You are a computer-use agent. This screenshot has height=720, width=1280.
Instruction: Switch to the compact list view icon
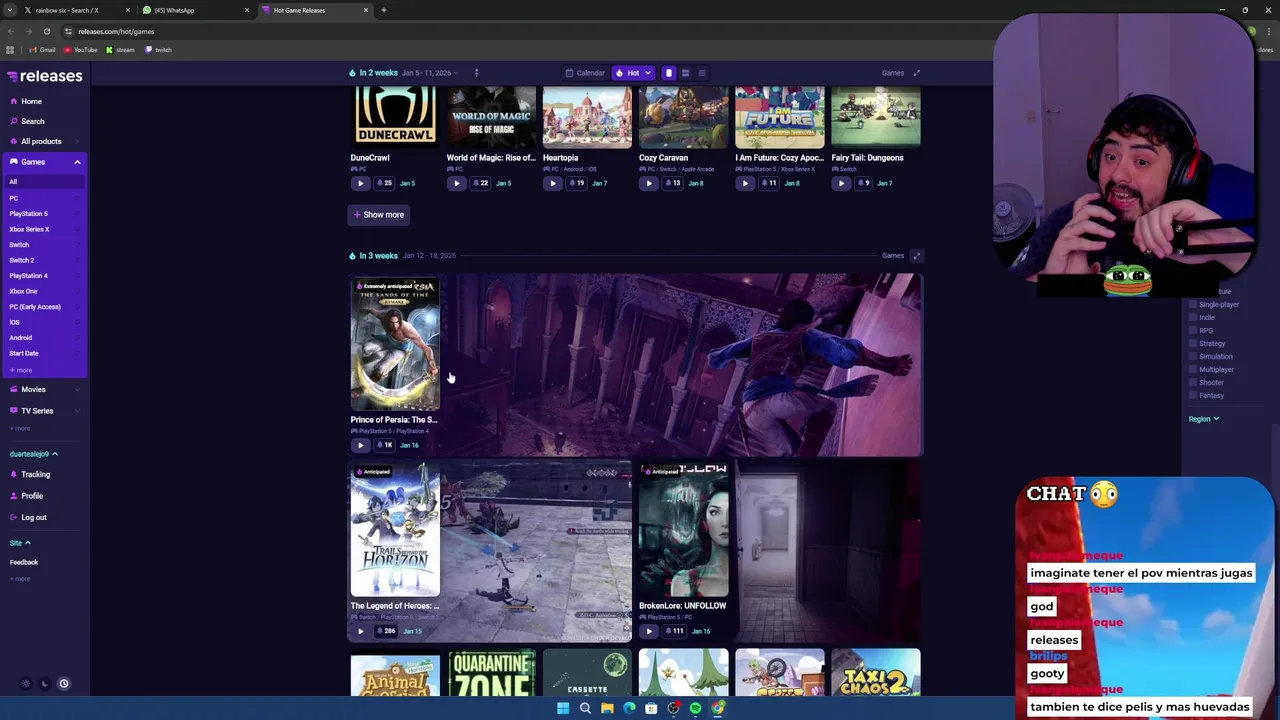pos(701,73)
